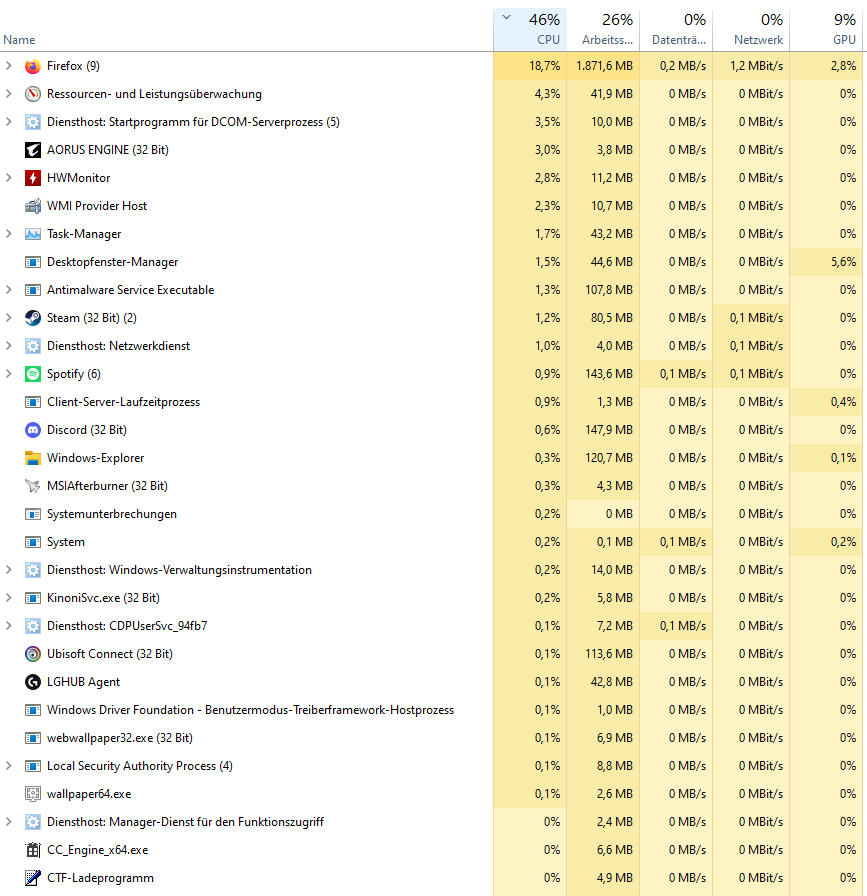Click the Antimalware Service Executable icon
This screenshot has height=896, width=867.
click(x=33, y=290)
